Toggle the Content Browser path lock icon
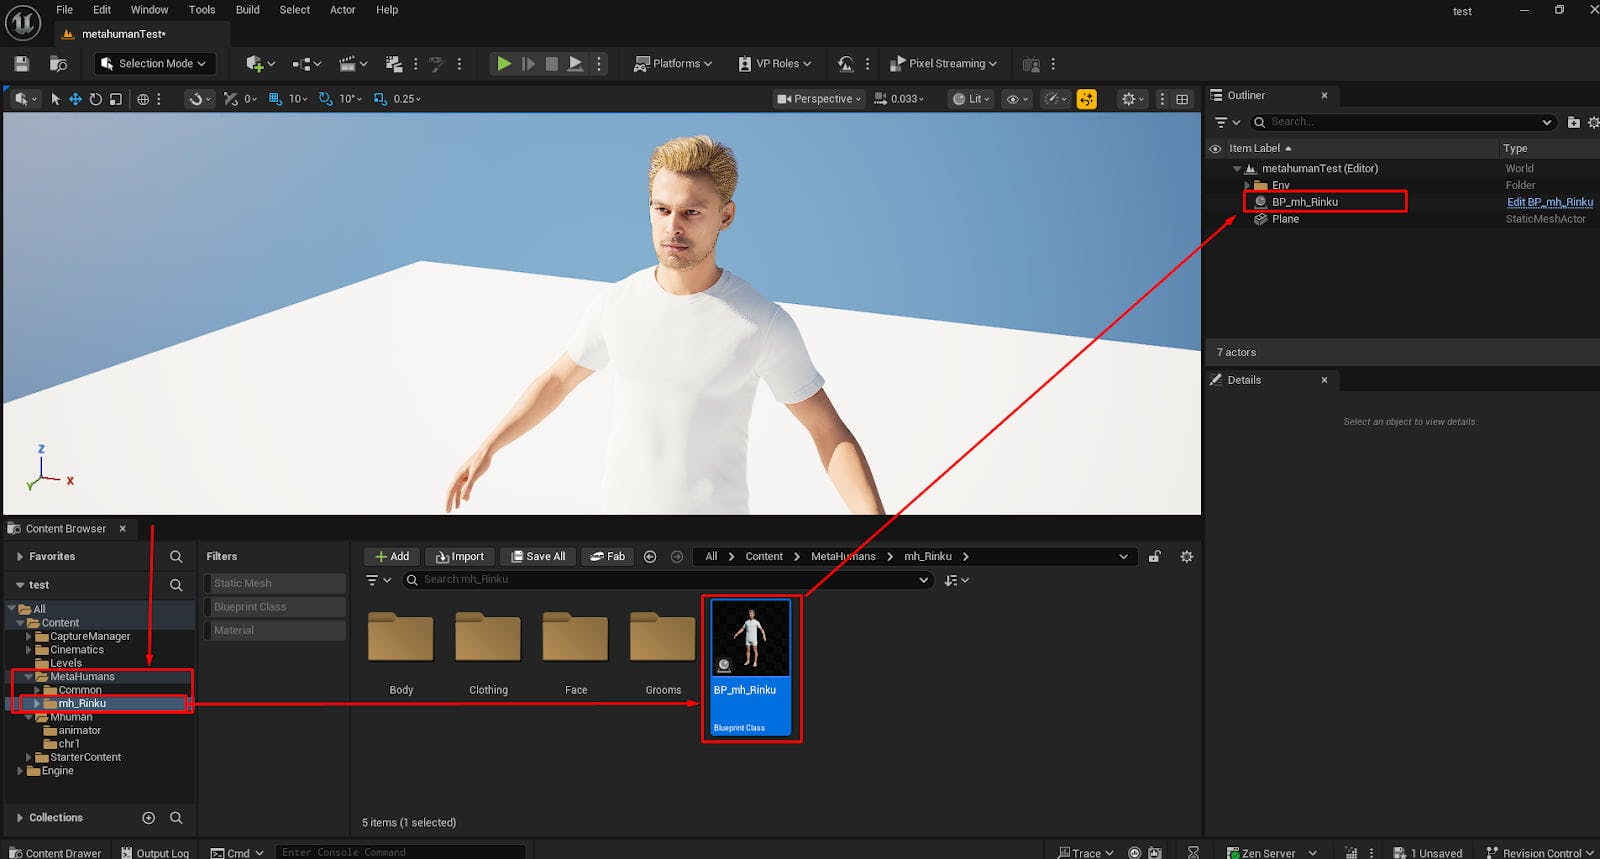The image size is (1600, 859). 1154,557
